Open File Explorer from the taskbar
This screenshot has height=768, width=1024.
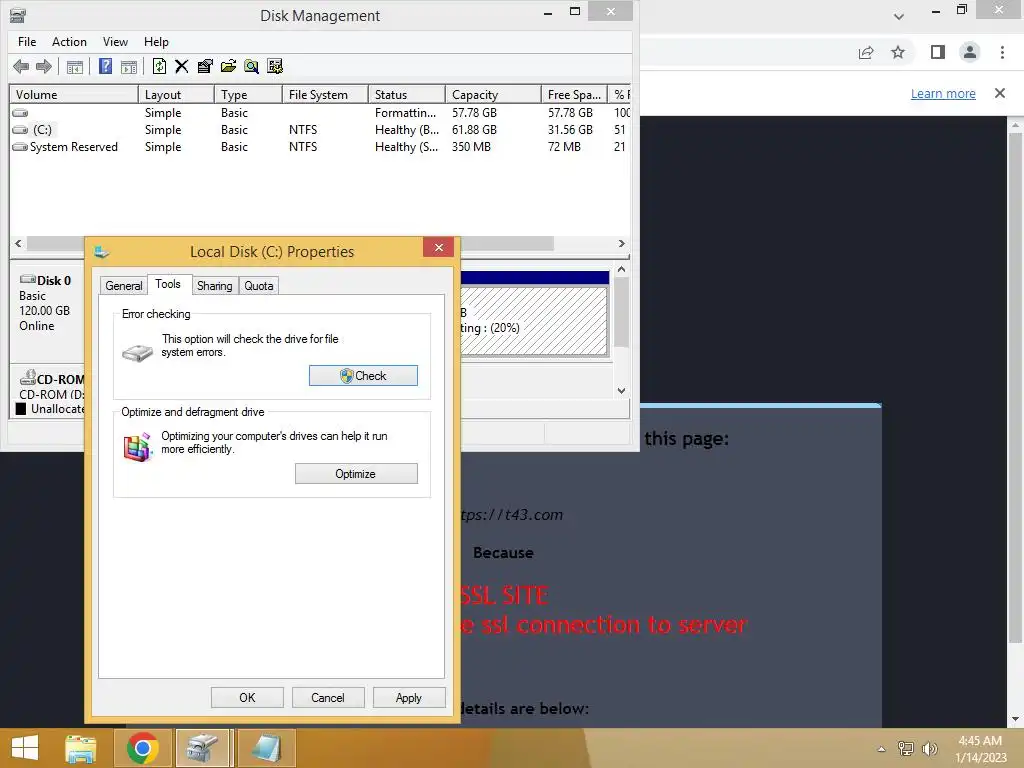click(80, 748)
